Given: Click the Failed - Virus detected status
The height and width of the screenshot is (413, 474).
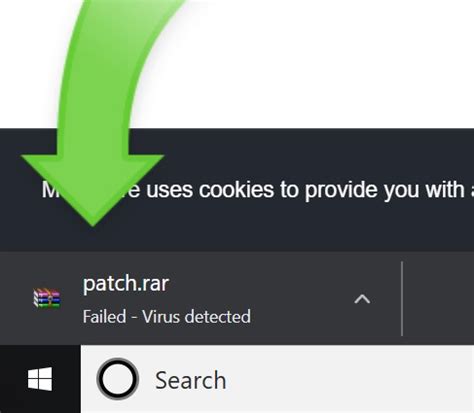Looking at the screenshot, I should 167,316.
